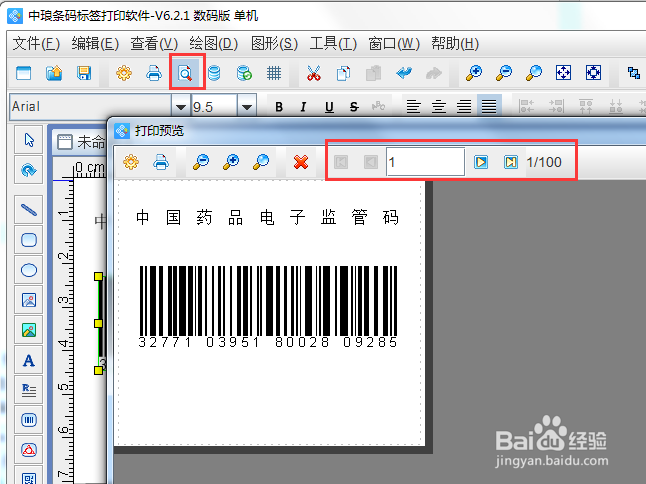Screen dimensions: 646x484
Task: Open the 查看(V) menu
Action: pyautogui.click(x=154, y=43)
